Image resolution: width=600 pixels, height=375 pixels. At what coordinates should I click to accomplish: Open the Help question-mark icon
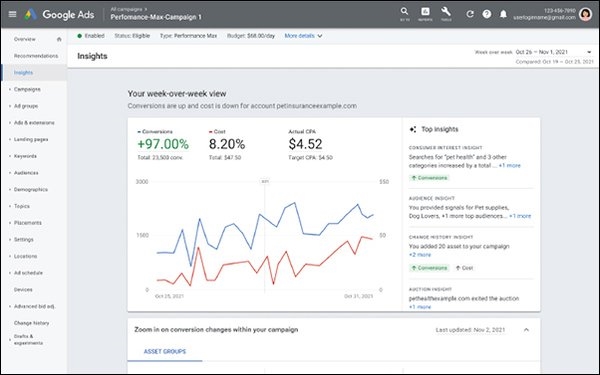click(487, 14)
